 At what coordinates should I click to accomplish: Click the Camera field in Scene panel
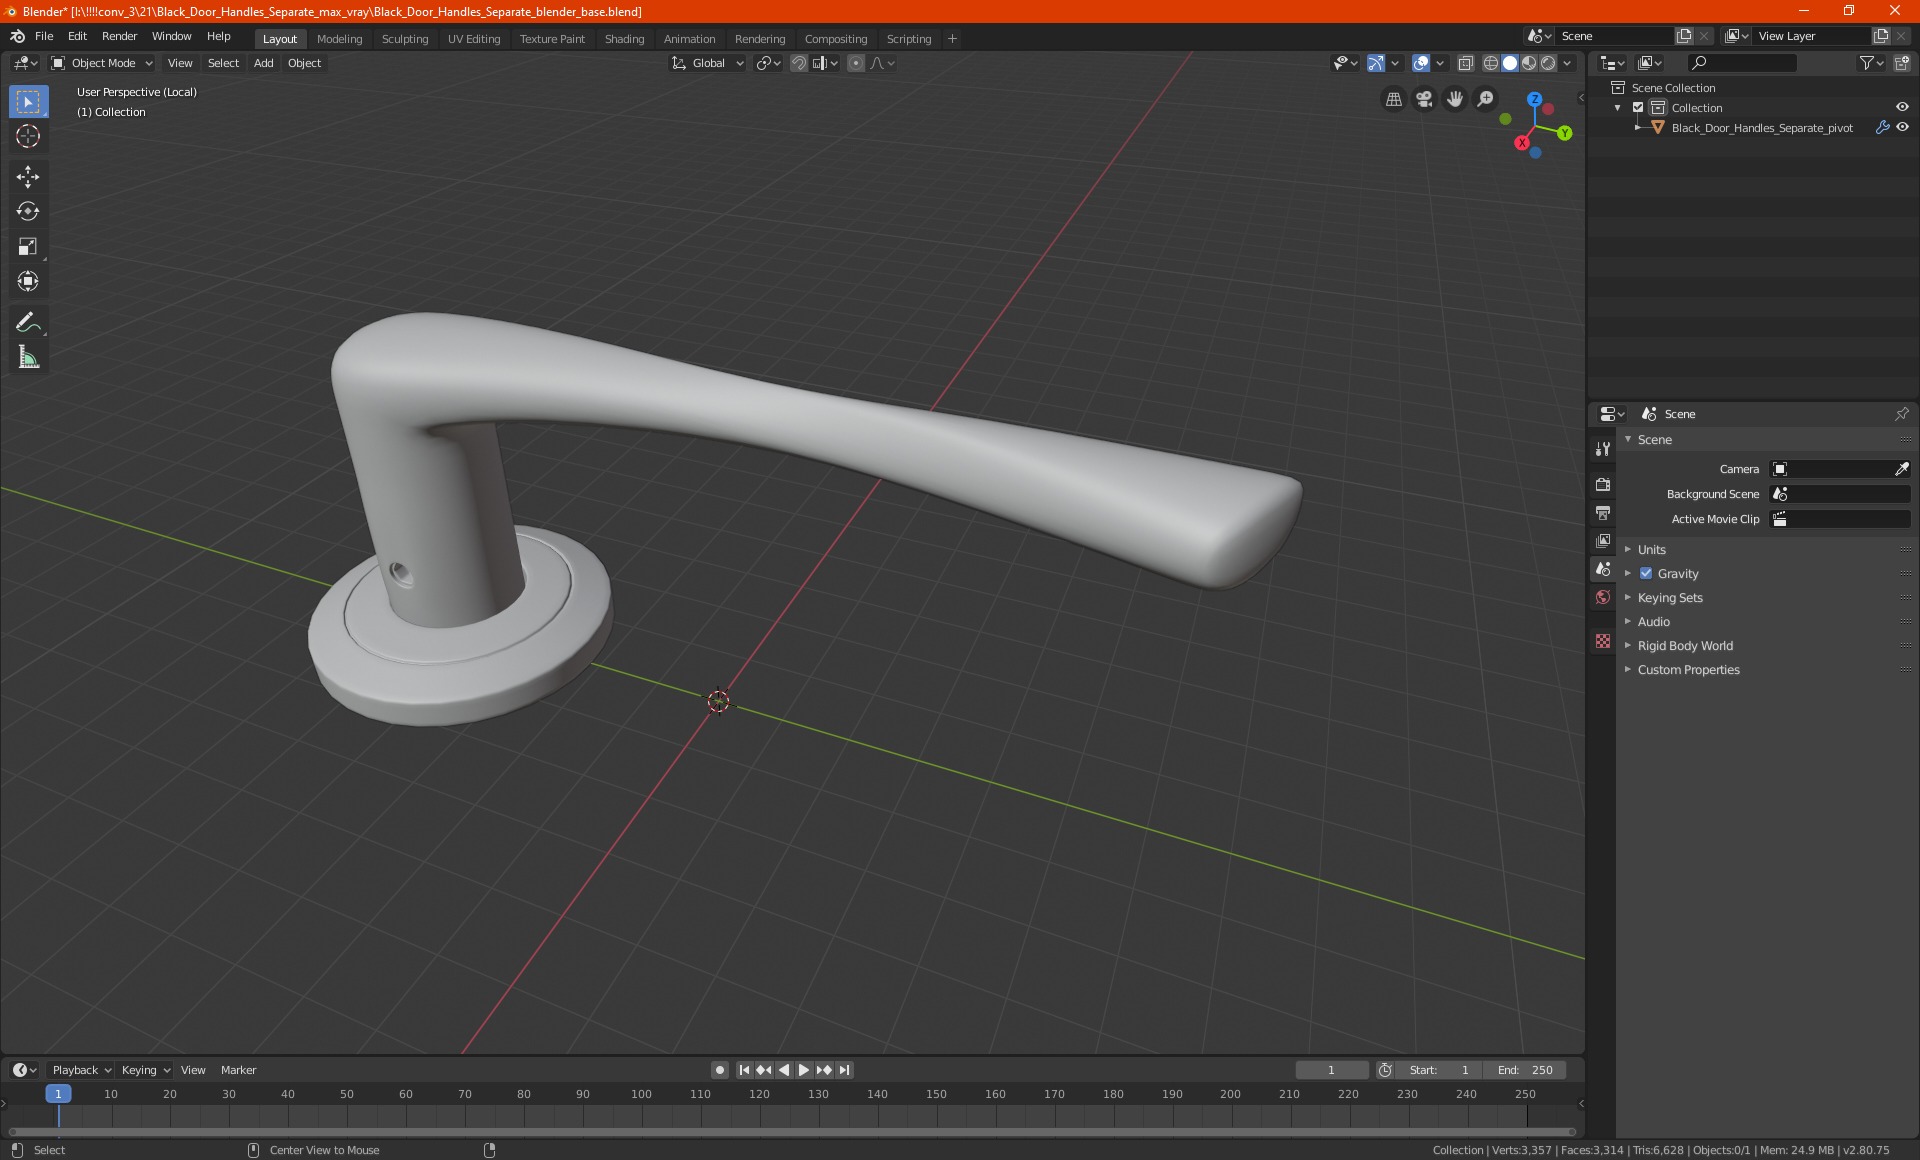click(1839, 469)
